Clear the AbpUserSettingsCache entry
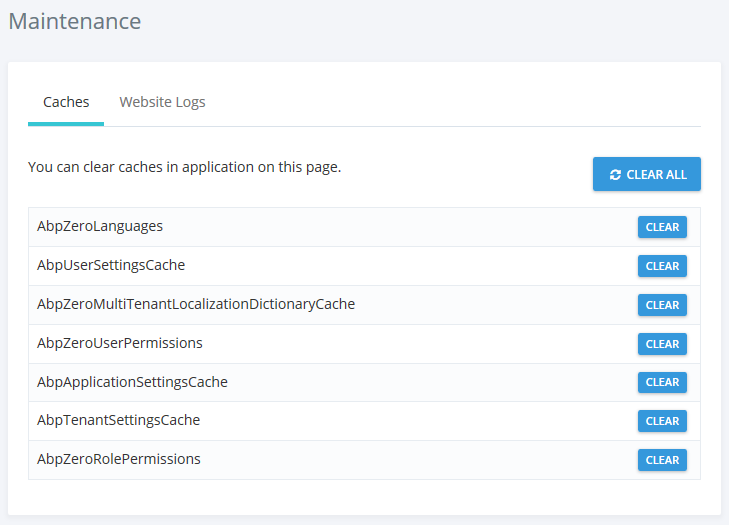The image size is (729, 525). pyautogui.click(x=662, y=266)
